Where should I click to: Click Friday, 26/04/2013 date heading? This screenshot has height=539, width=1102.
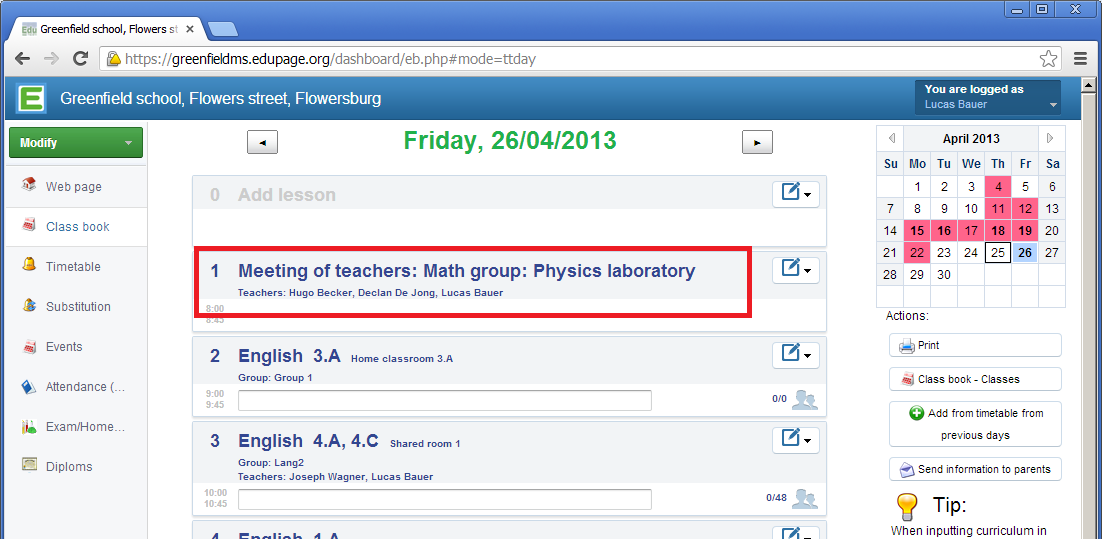pos(510,141)
